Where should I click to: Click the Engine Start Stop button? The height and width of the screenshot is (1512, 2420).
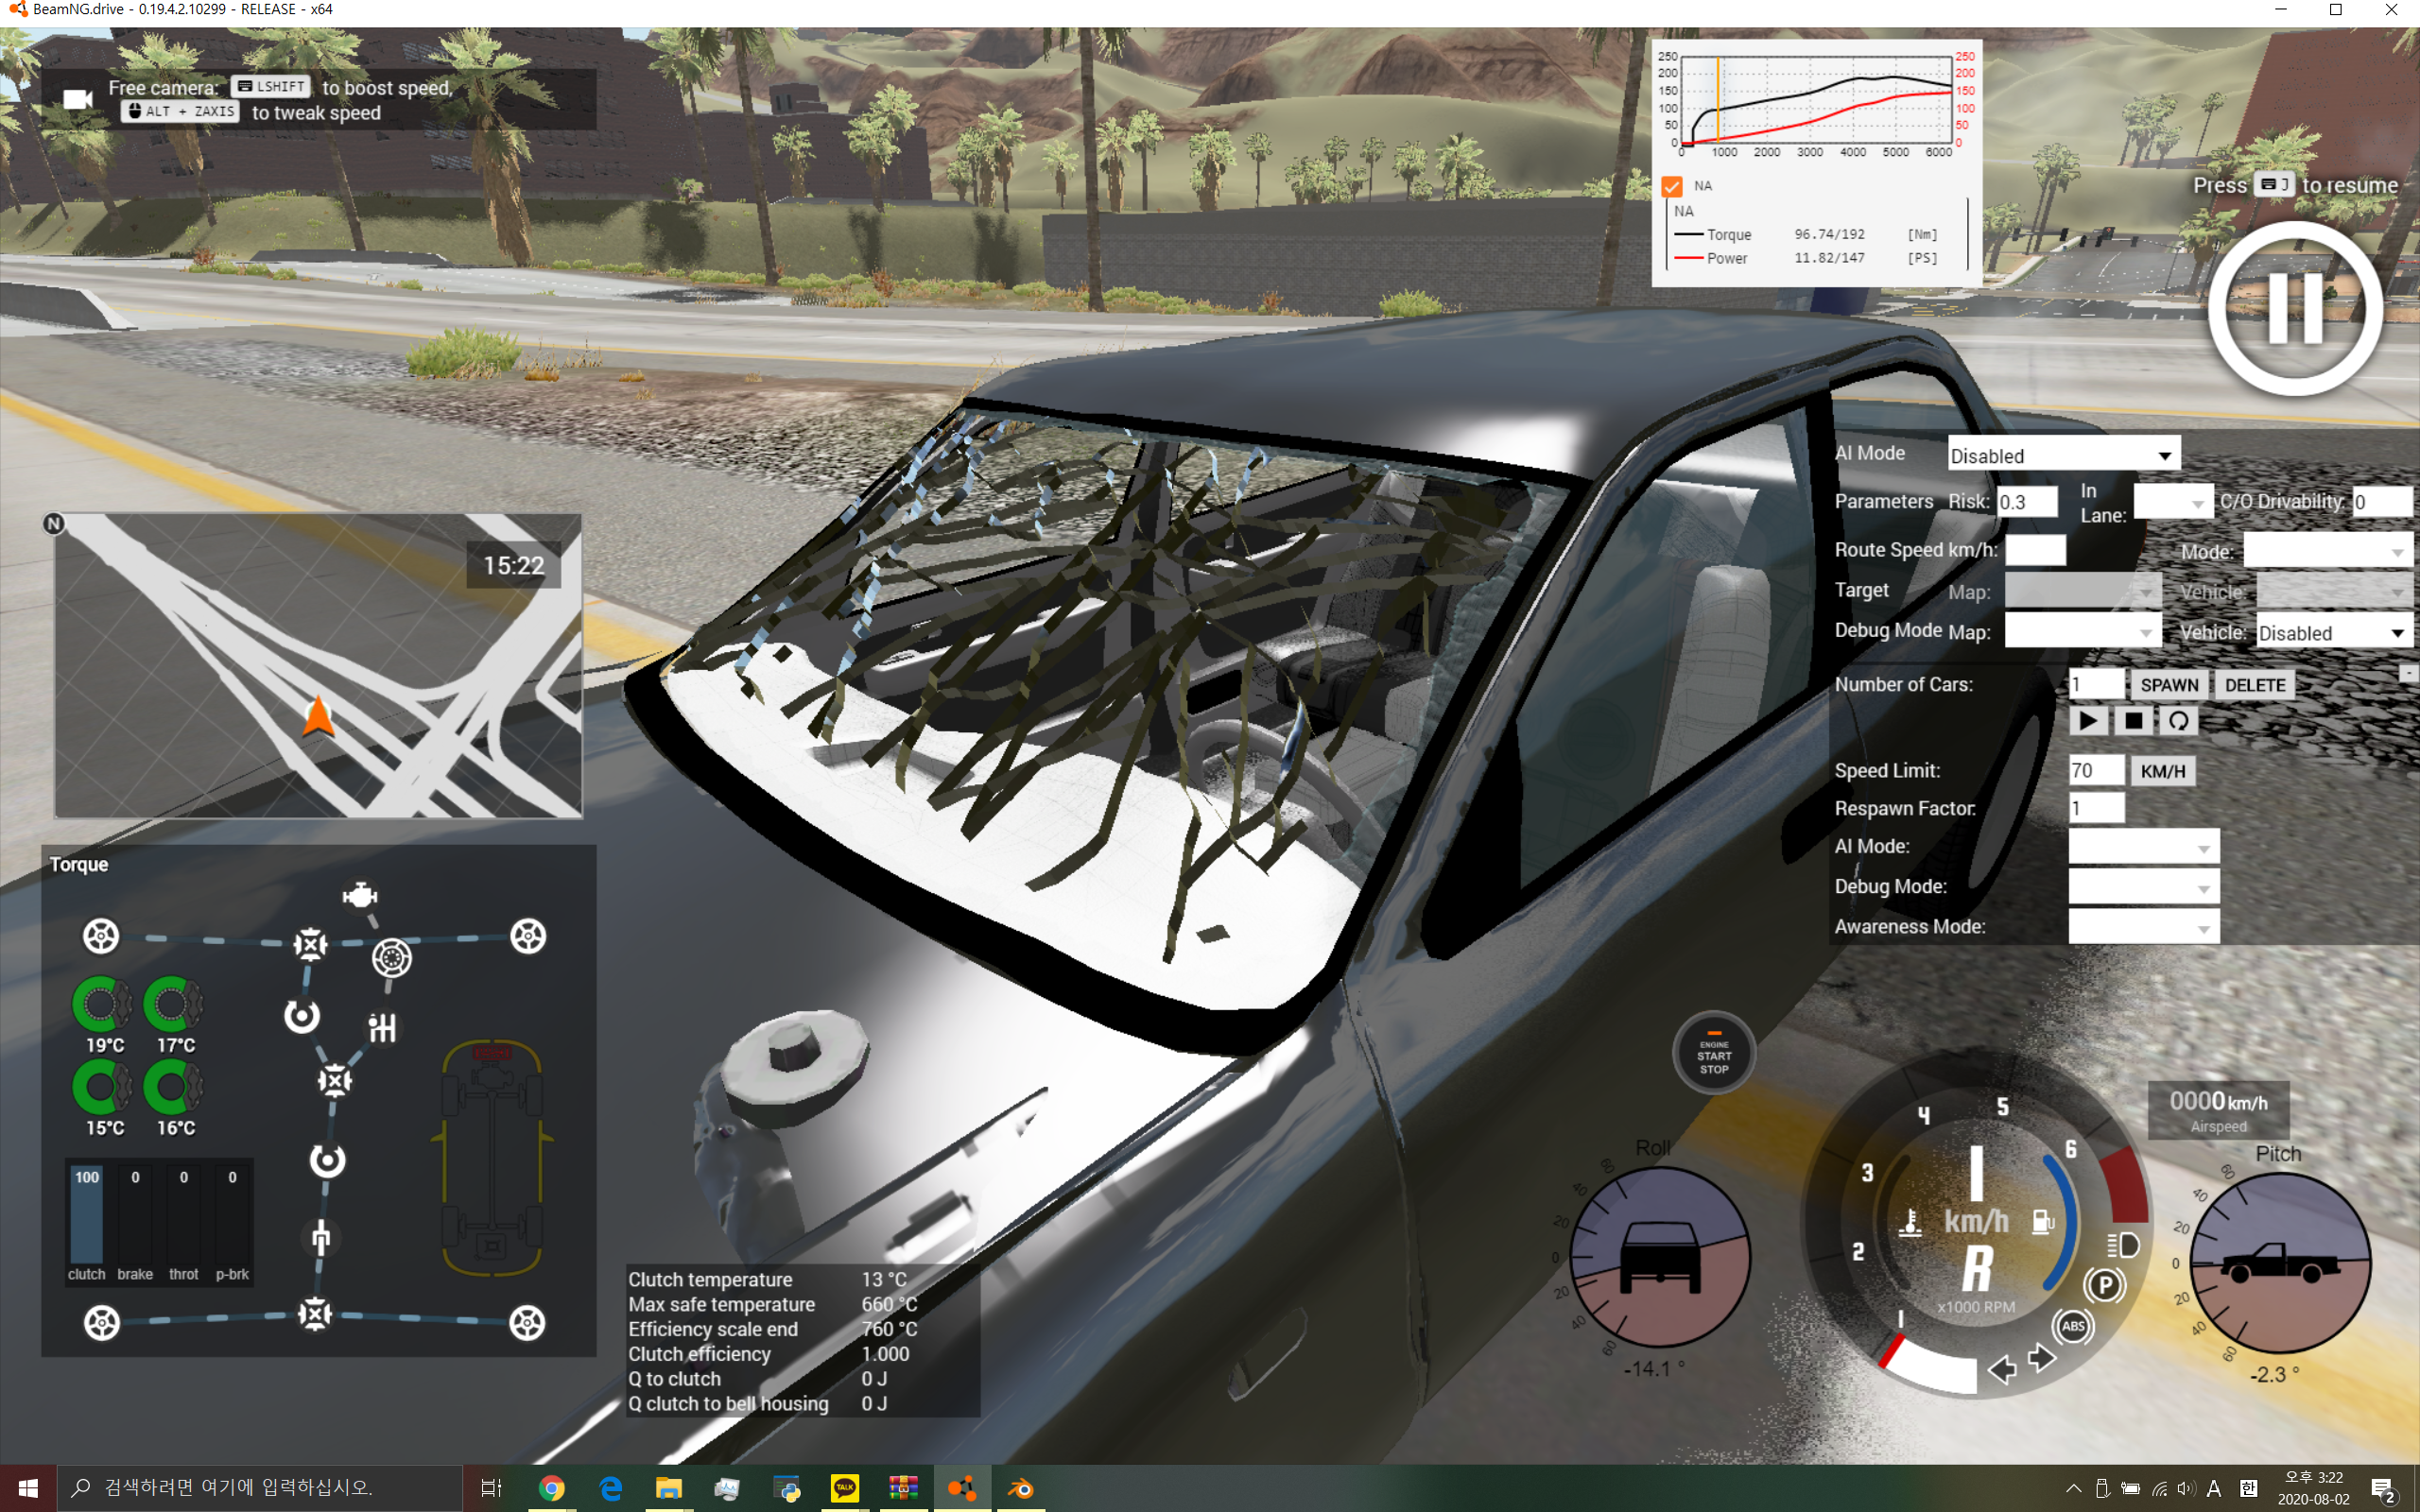pos(1714,1054)
